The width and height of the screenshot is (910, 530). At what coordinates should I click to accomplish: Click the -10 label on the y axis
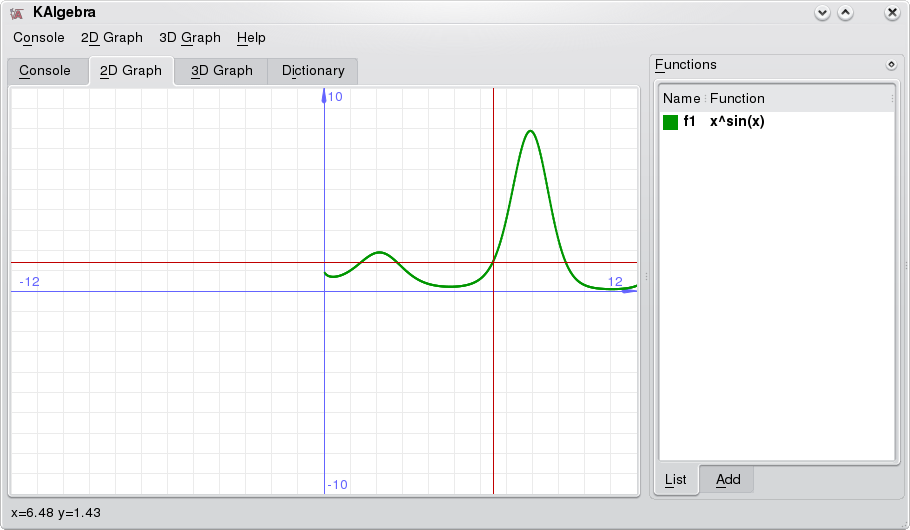[337, 485]
